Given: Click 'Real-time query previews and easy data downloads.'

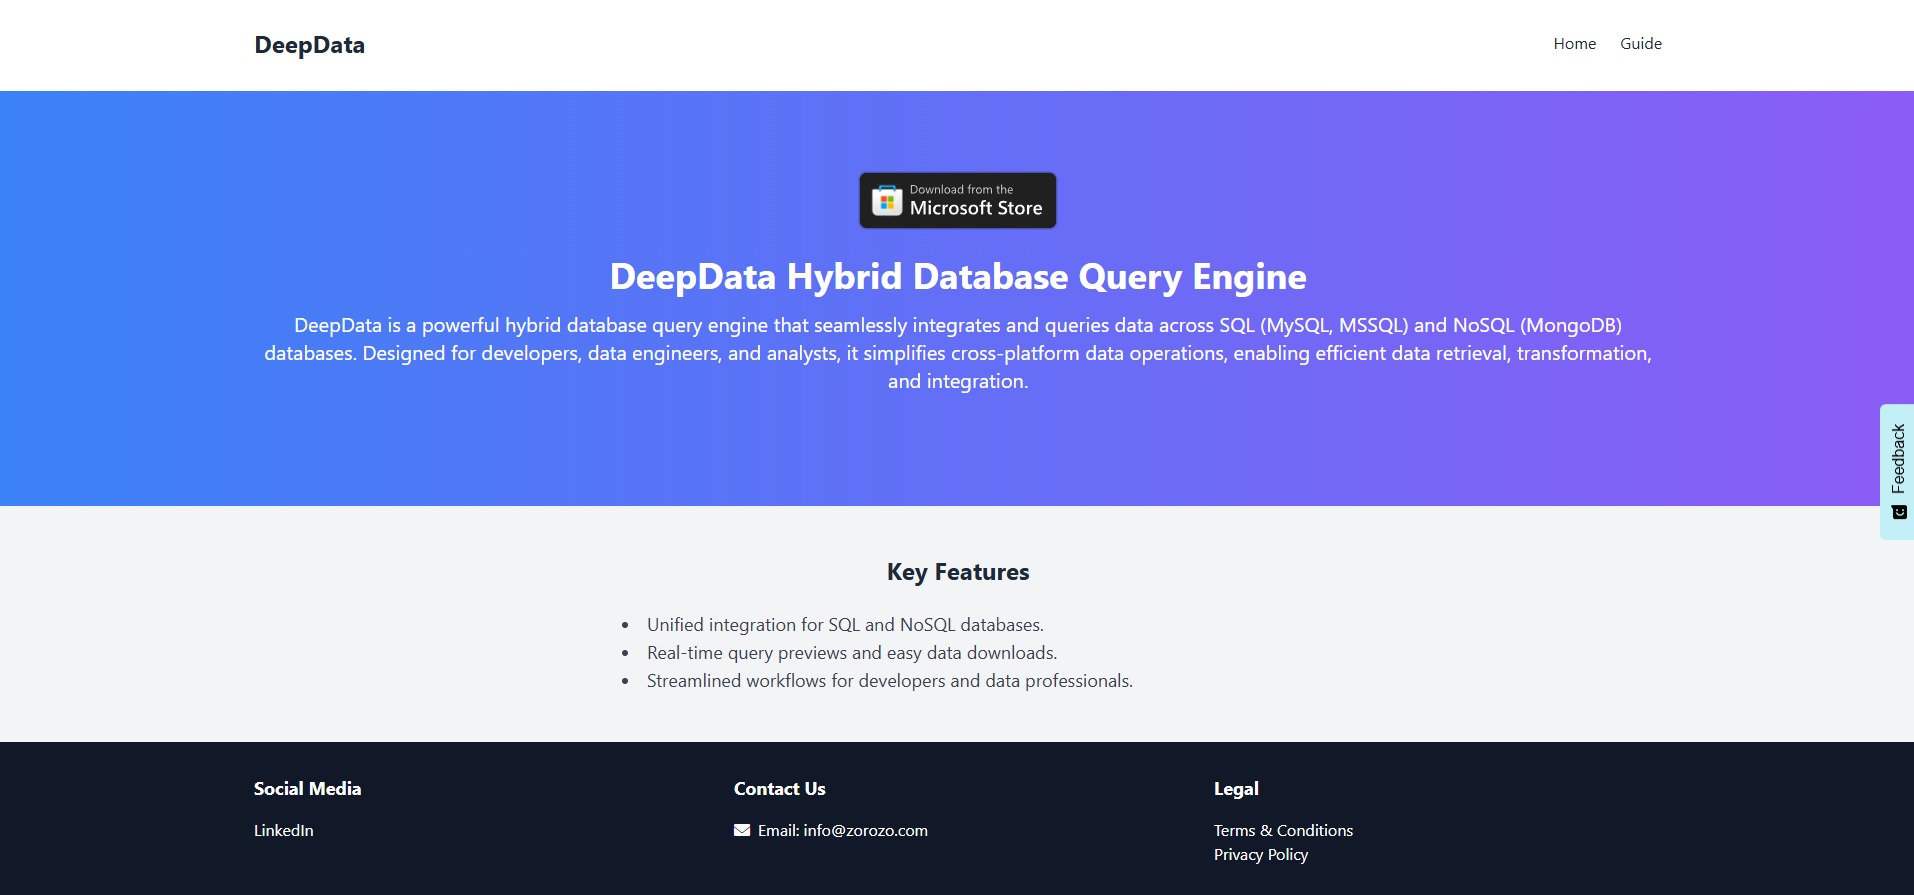Looking at the screenshot, I should 852,653.
